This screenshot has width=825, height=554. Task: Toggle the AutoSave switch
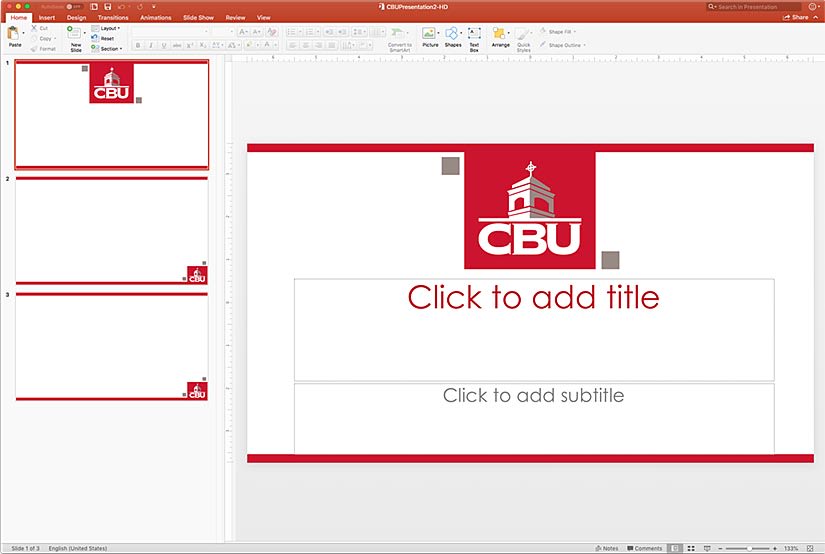coord(74,7)
